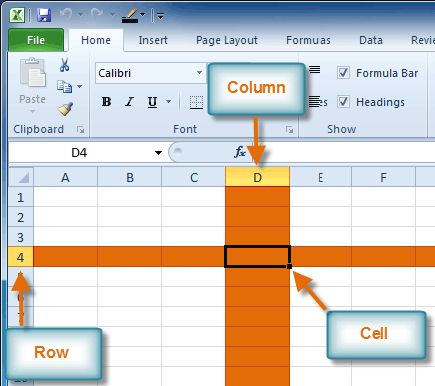Select the Format Painter brush icon
Viewport: 435px width, 386px height.
click(x=65, y=109)
